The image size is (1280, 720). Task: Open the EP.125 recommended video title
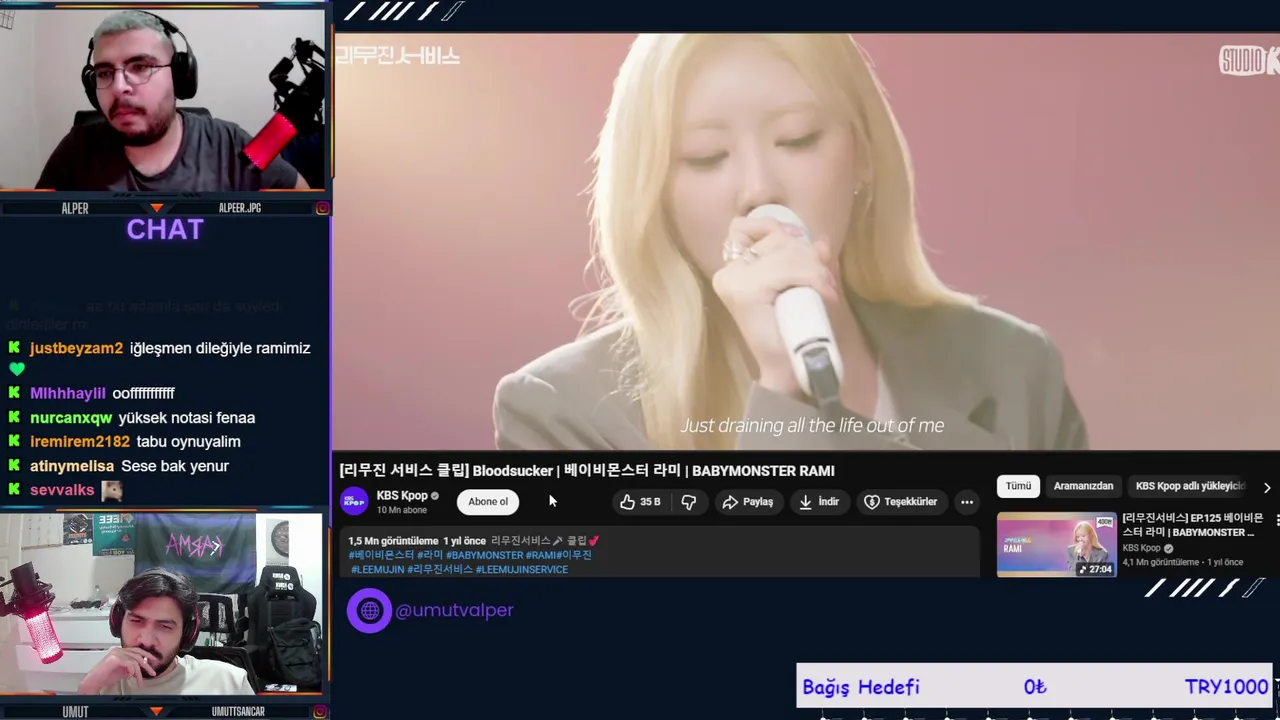click(1193, 525)
